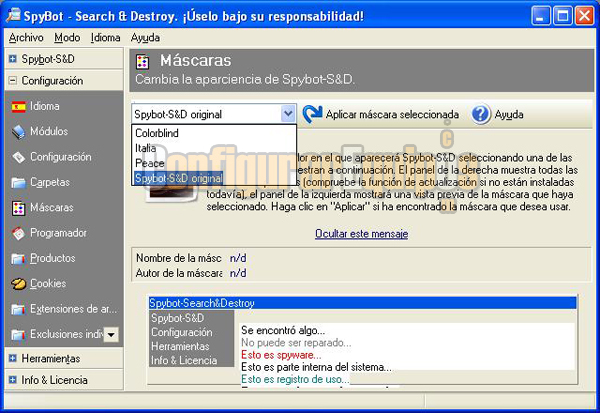
Task: Open the Idioma menu
Action: (106, 38)
